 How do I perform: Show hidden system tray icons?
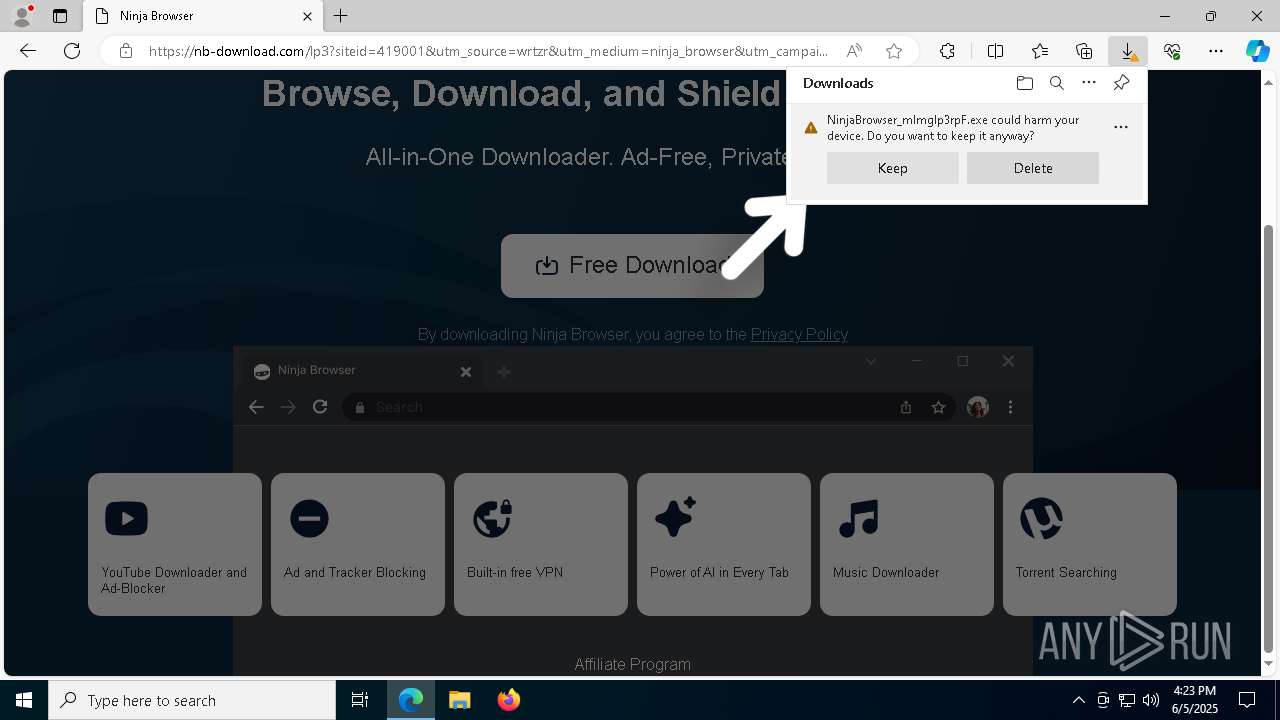(1078, 700)
